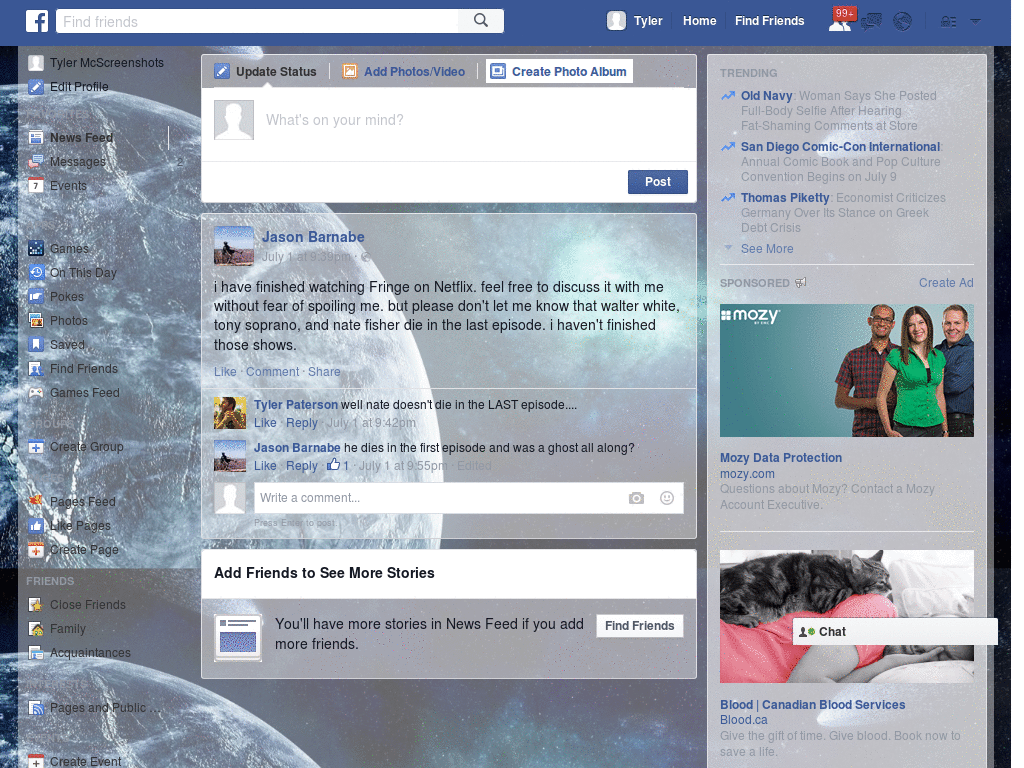Check notifications via the globe icon
1024x768 pixels.
click(x=901, y=20)
